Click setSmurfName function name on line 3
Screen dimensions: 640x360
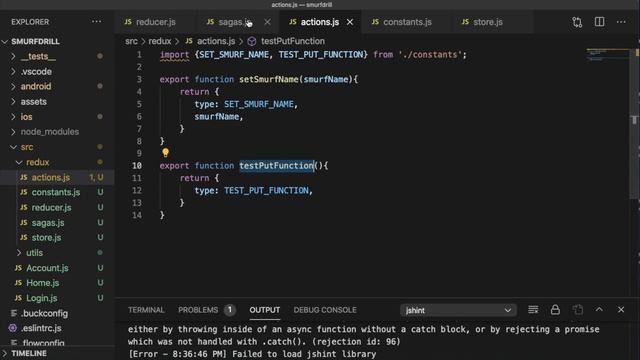click(x=269, y=79)
